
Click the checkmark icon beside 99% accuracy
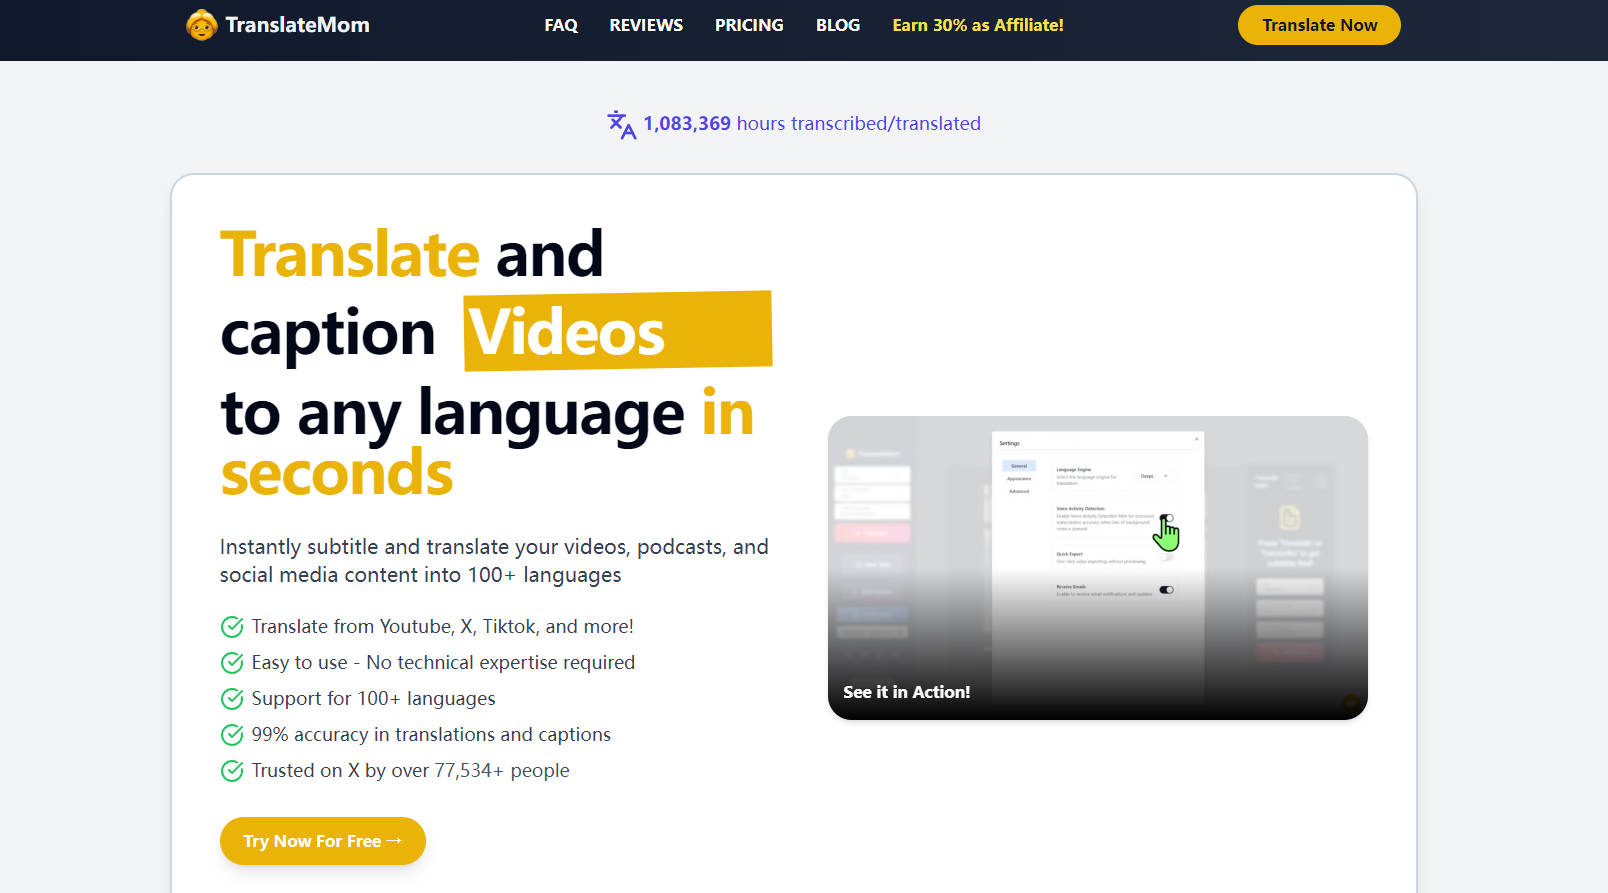pyautogui.click(x=232, y=735)
